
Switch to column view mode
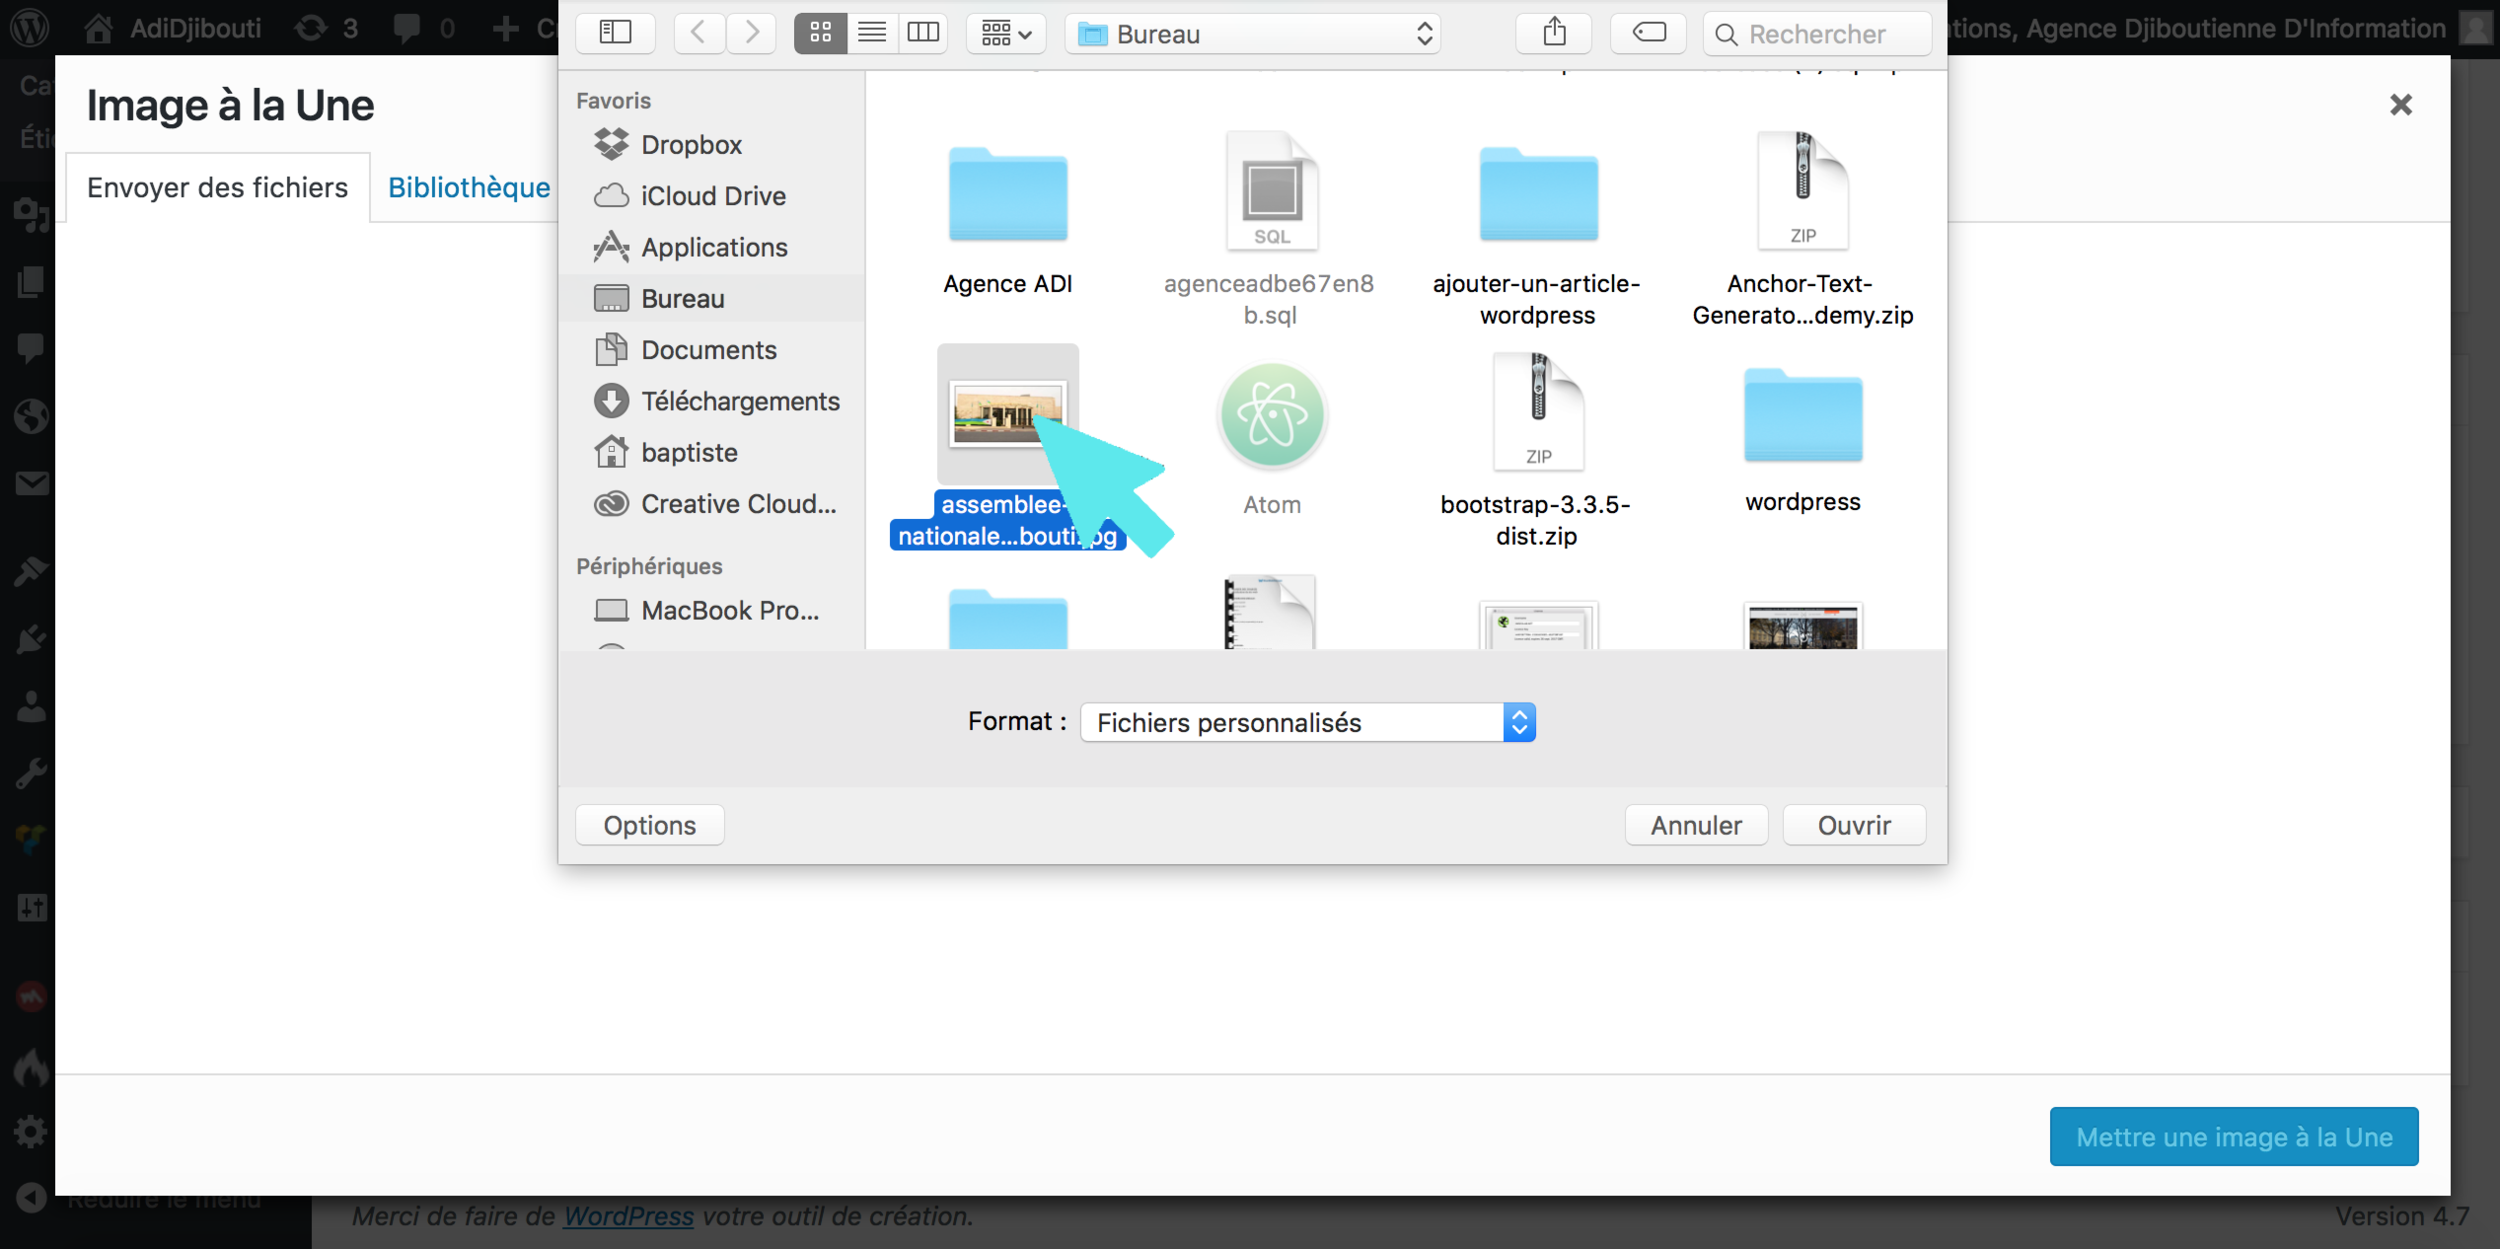[922, 33]
